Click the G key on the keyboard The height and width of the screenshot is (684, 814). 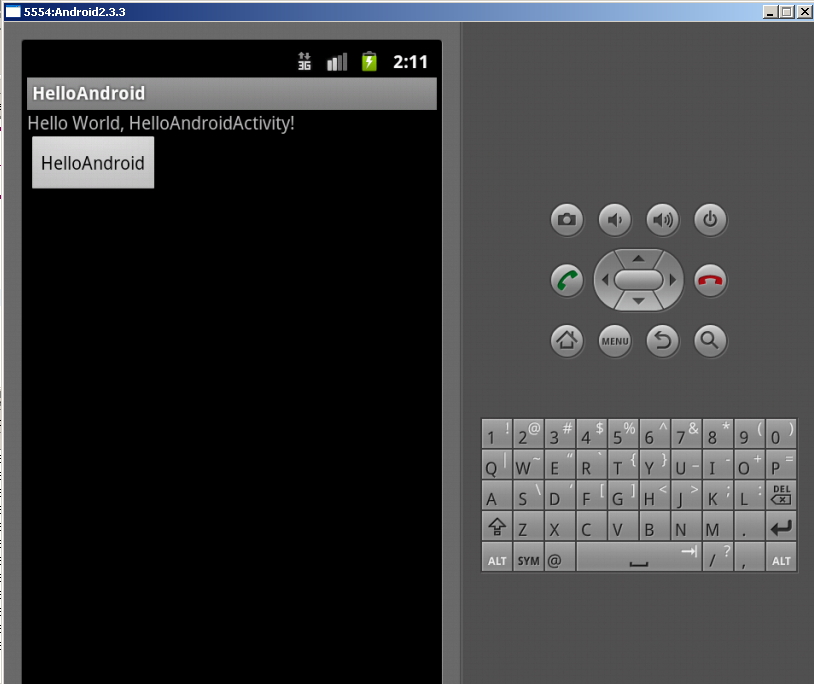pos(623,495)
